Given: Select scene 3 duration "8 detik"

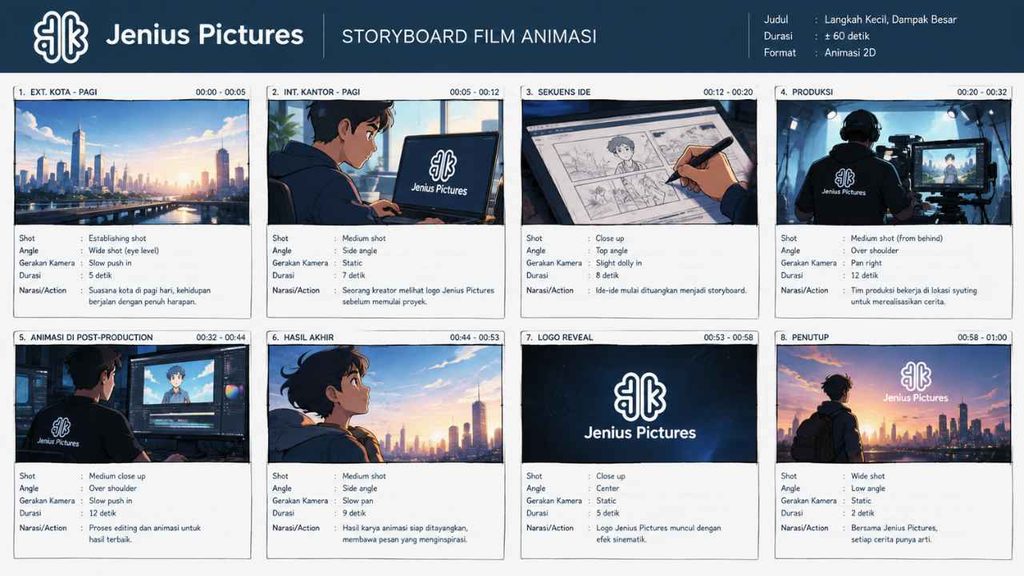Looking at the screenshot, I should tap(607, 275).
